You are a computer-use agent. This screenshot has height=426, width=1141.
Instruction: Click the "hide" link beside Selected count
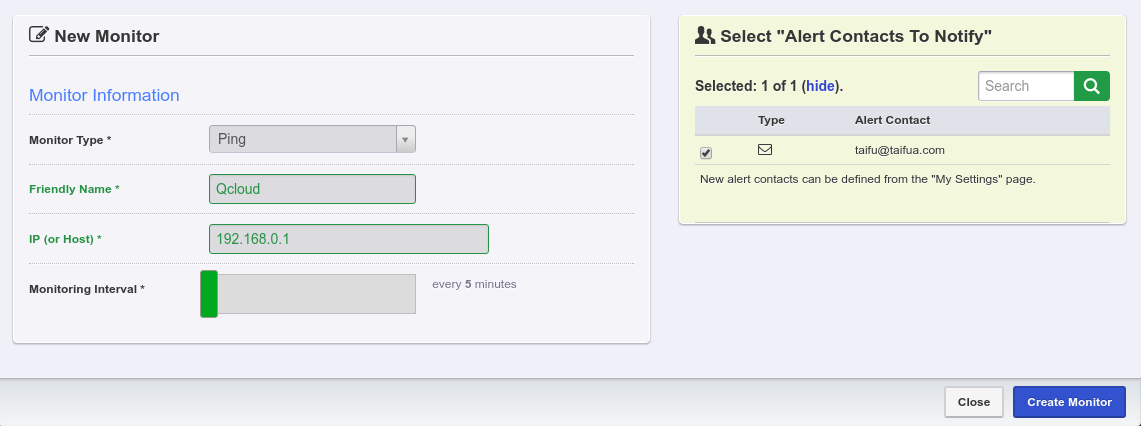820,86
